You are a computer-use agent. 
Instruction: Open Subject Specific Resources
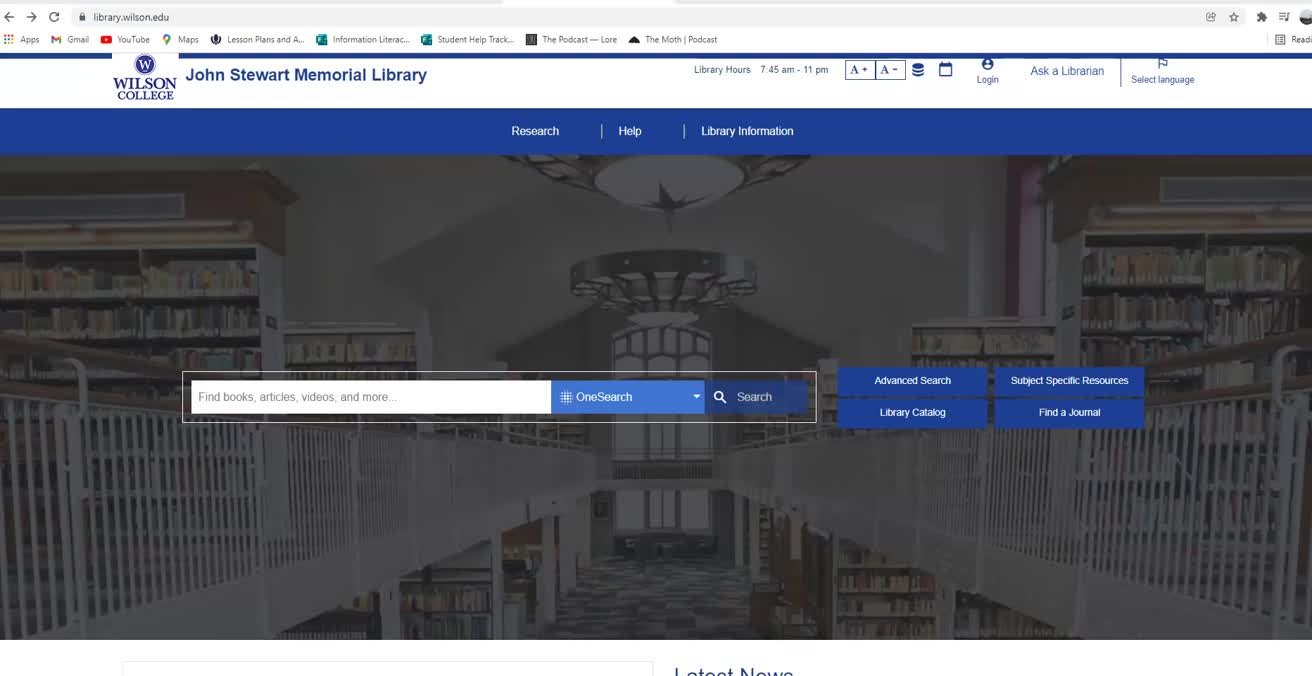tap(1069, 381)
